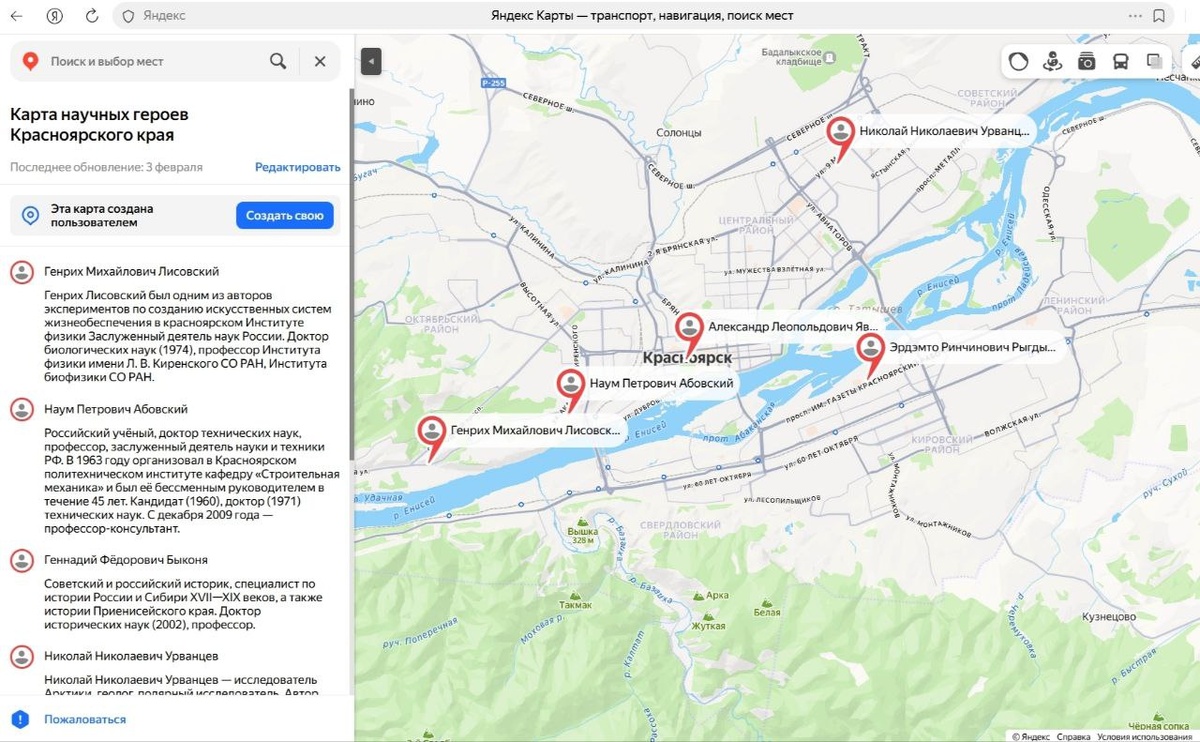This screenshot has width=1200, height=742.
Task: Click map pin of Александр Леопольдович
Action: point(690,330)
